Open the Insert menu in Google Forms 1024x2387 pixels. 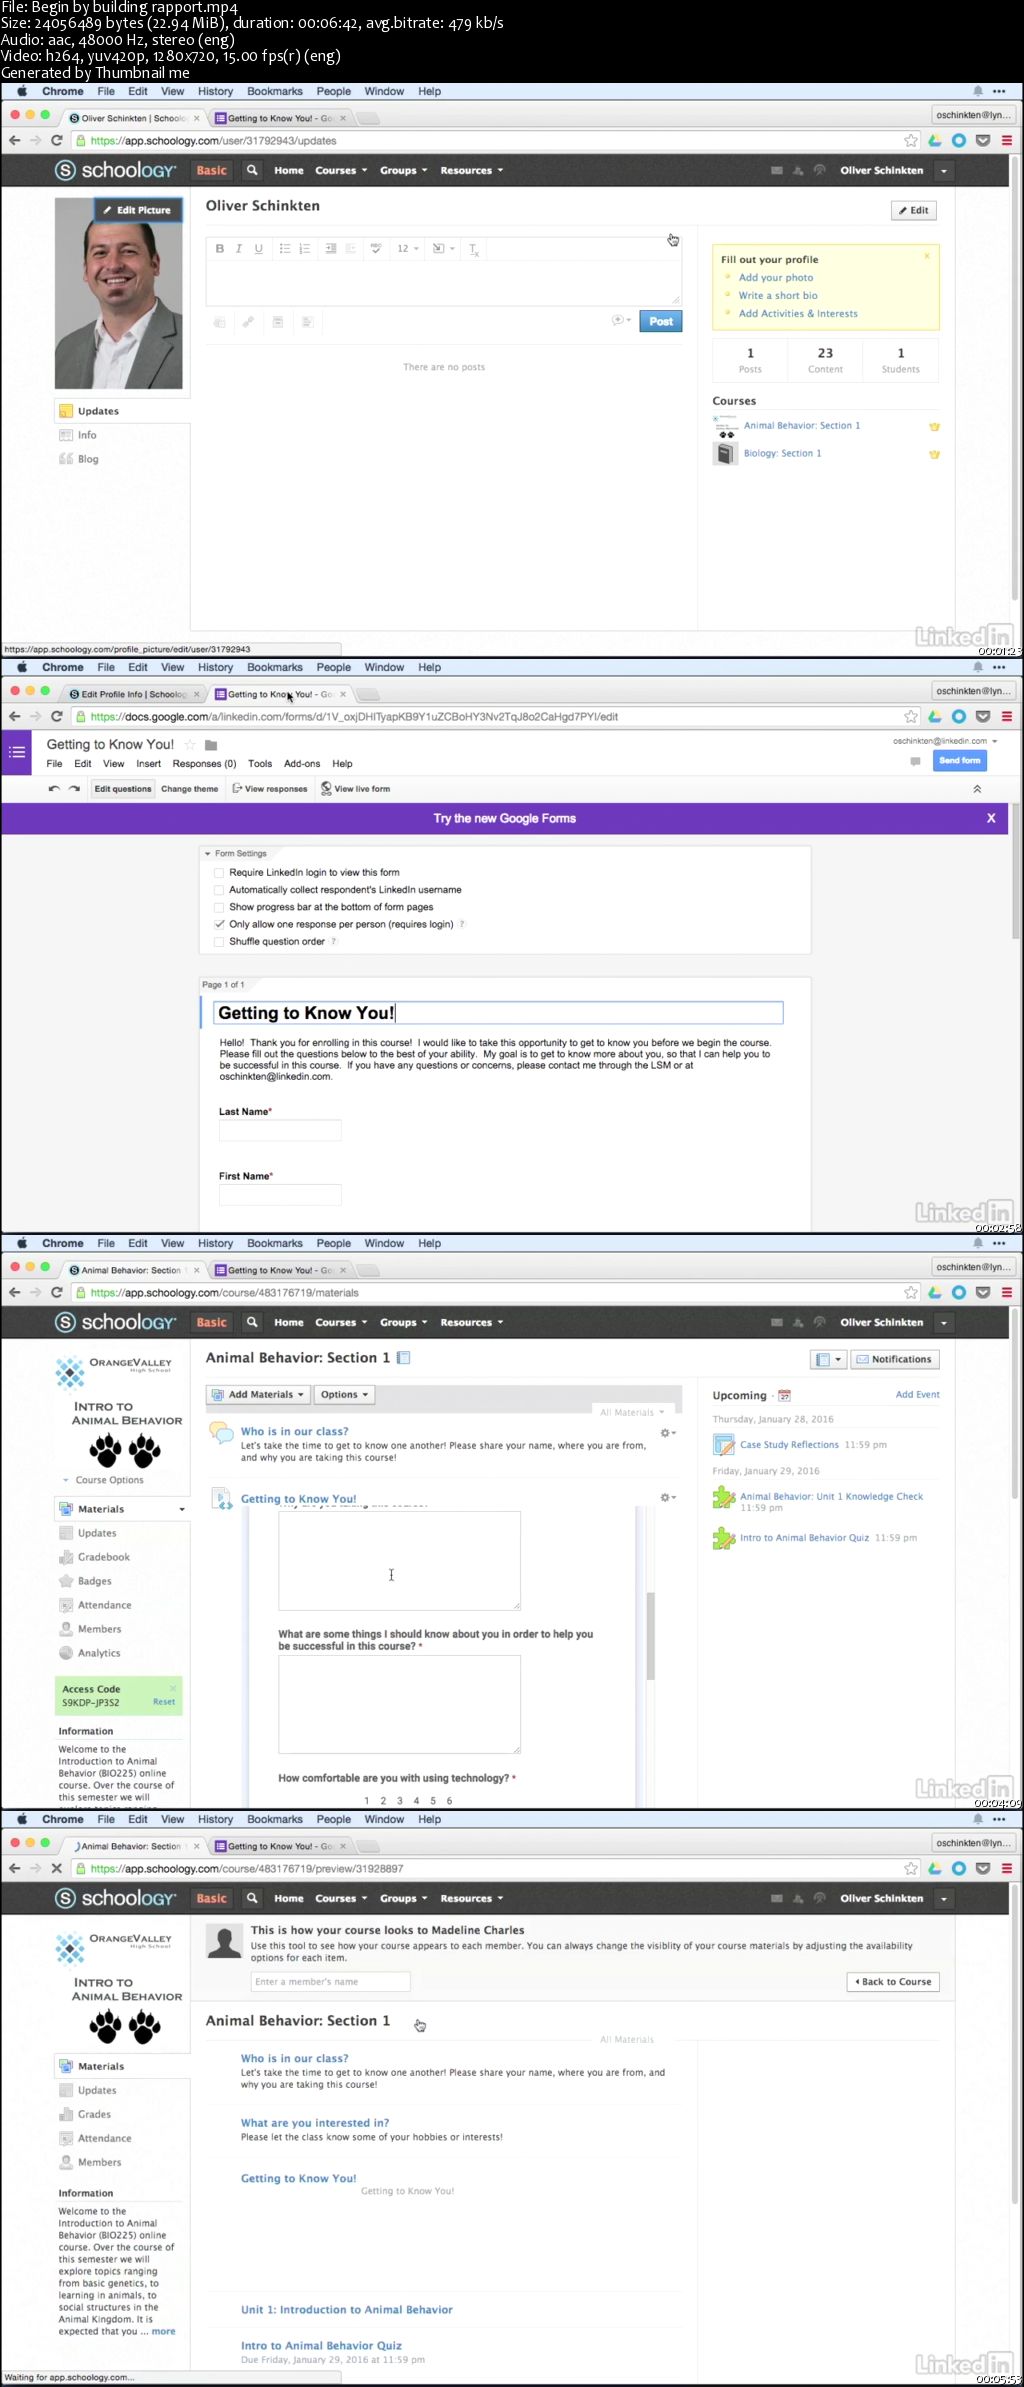149,764
